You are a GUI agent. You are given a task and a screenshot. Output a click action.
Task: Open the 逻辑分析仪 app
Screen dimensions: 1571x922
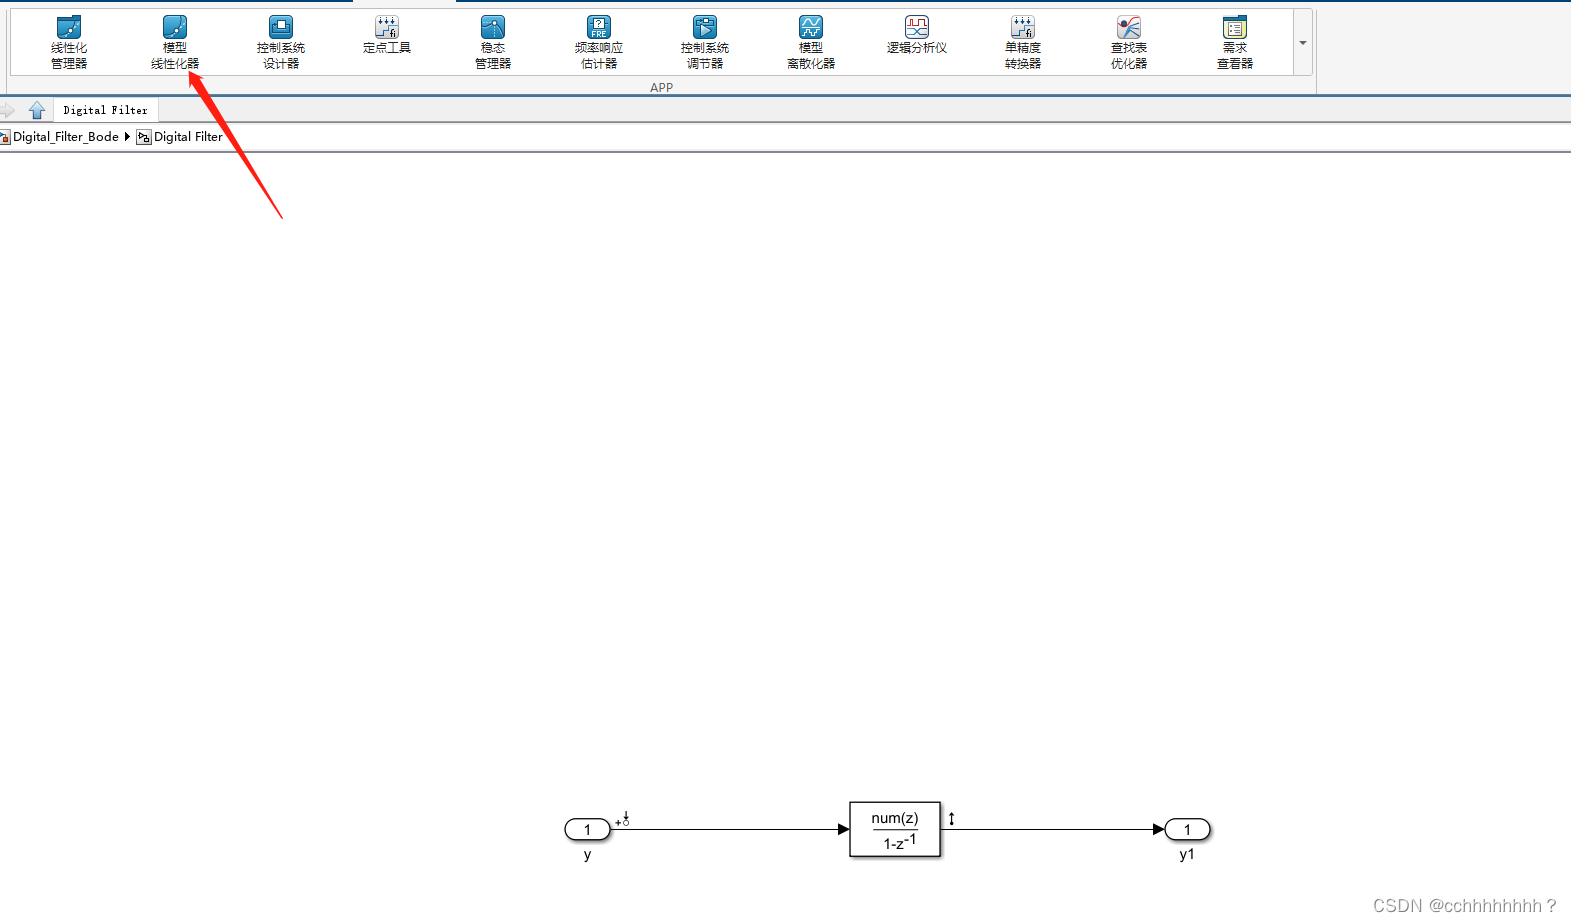tap(917, 35)
